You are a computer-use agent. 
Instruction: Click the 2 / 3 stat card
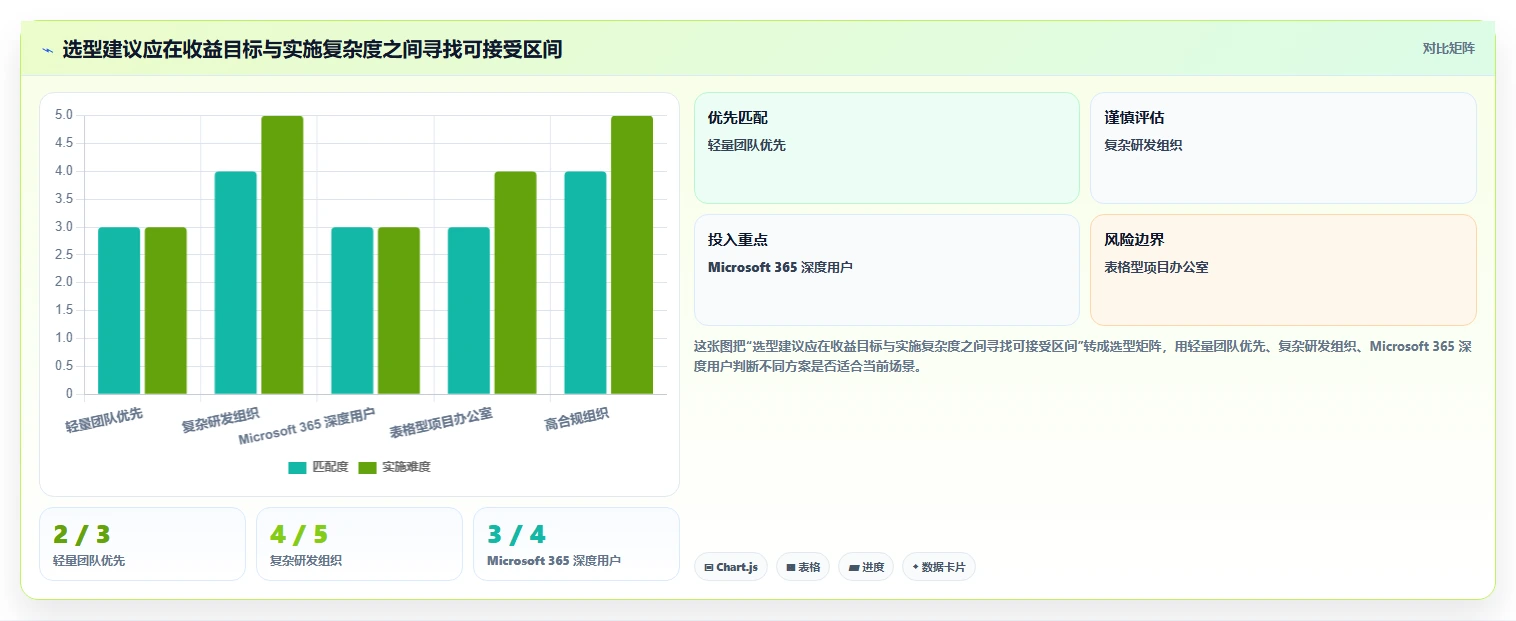(x=142, y=544)
